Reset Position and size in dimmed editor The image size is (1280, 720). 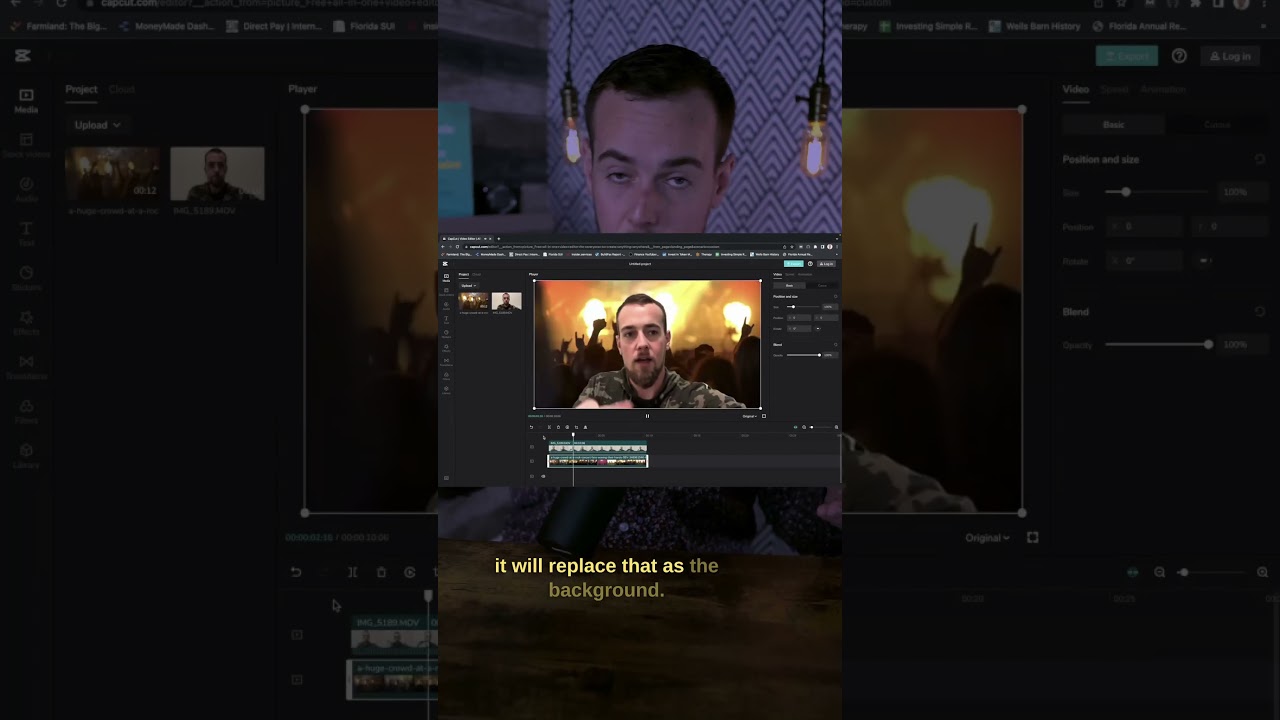[1260, 159]
